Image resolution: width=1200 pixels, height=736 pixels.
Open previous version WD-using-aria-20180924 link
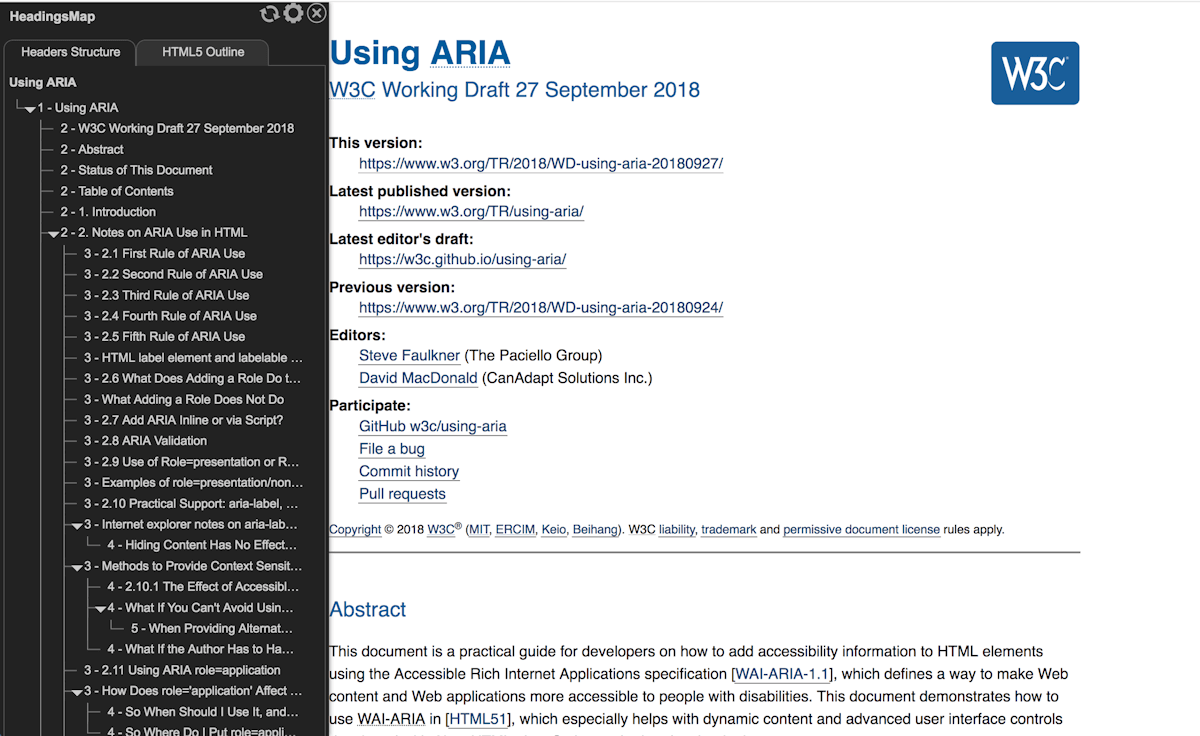pos(541,308)
